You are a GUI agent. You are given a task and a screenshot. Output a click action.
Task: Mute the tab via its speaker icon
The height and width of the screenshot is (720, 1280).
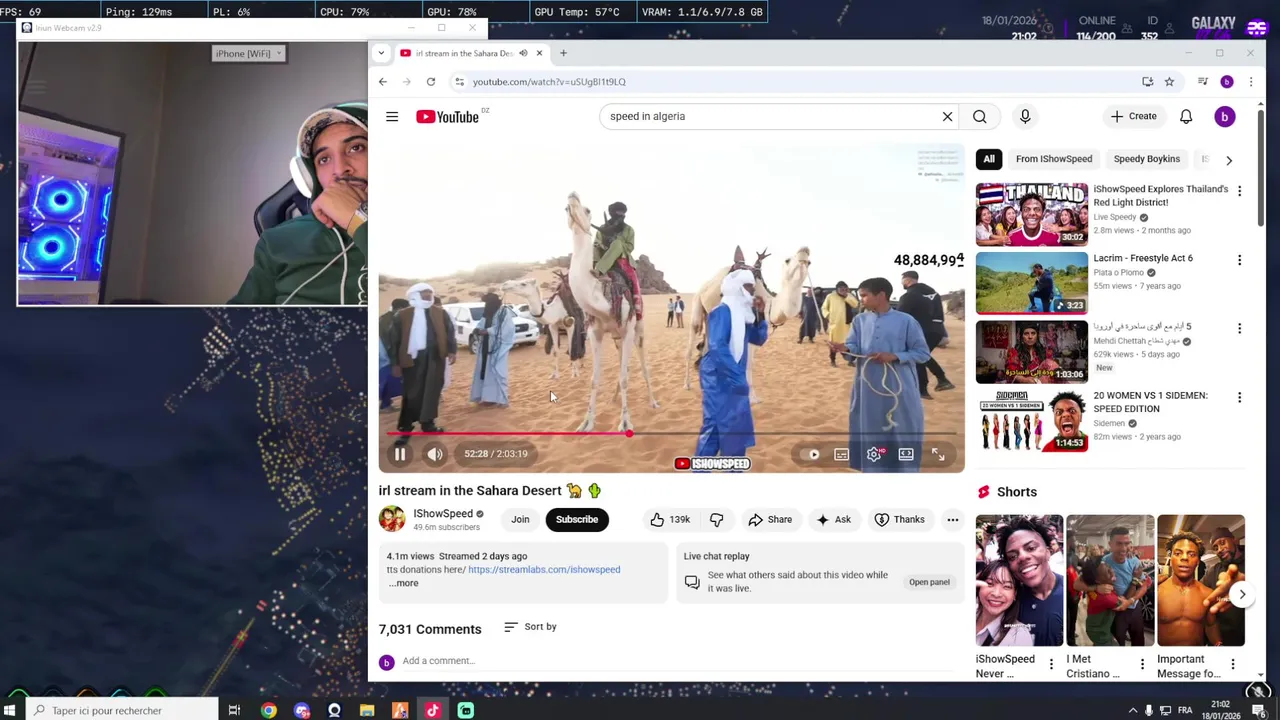pyautogui.click(x=523, y=53)
